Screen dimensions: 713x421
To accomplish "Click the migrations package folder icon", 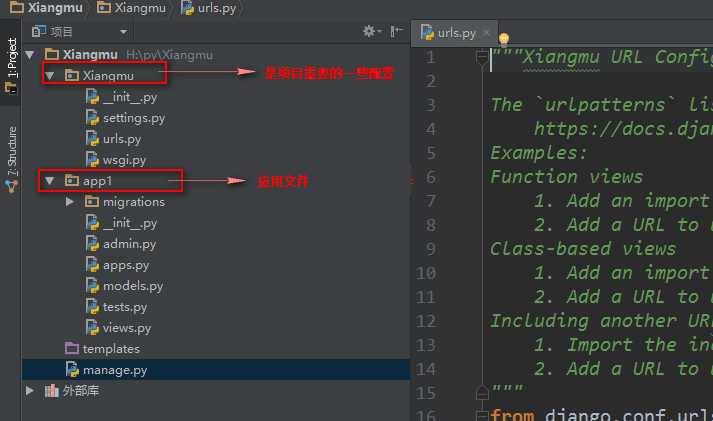I will coord(92,201).
